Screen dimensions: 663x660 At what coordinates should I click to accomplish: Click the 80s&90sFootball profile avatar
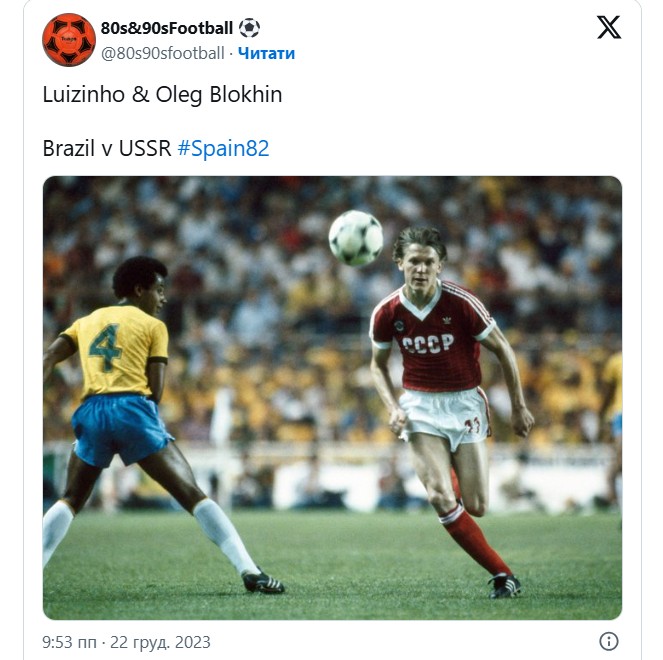(69, 40)
